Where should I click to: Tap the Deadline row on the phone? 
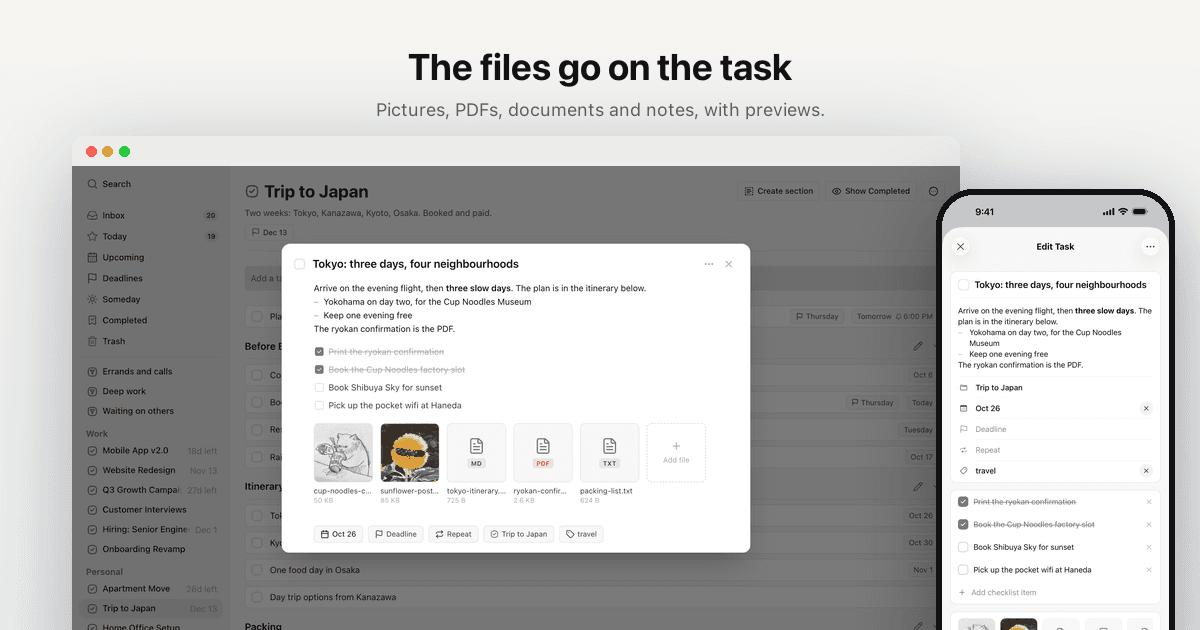point(1055,429)
